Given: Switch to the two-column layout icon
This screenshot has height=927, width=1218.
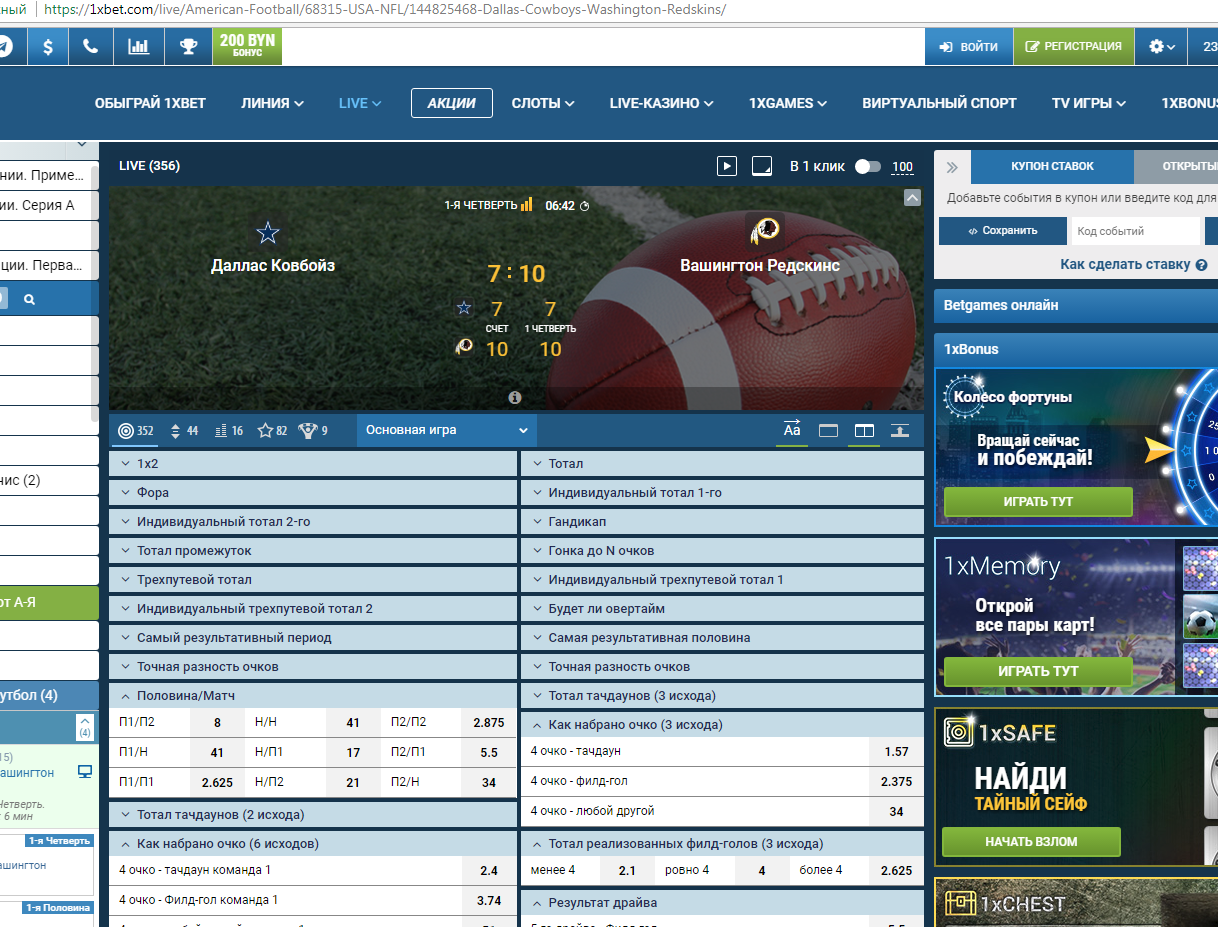Looking at the screenshot, I should click(x=864, y=431).
